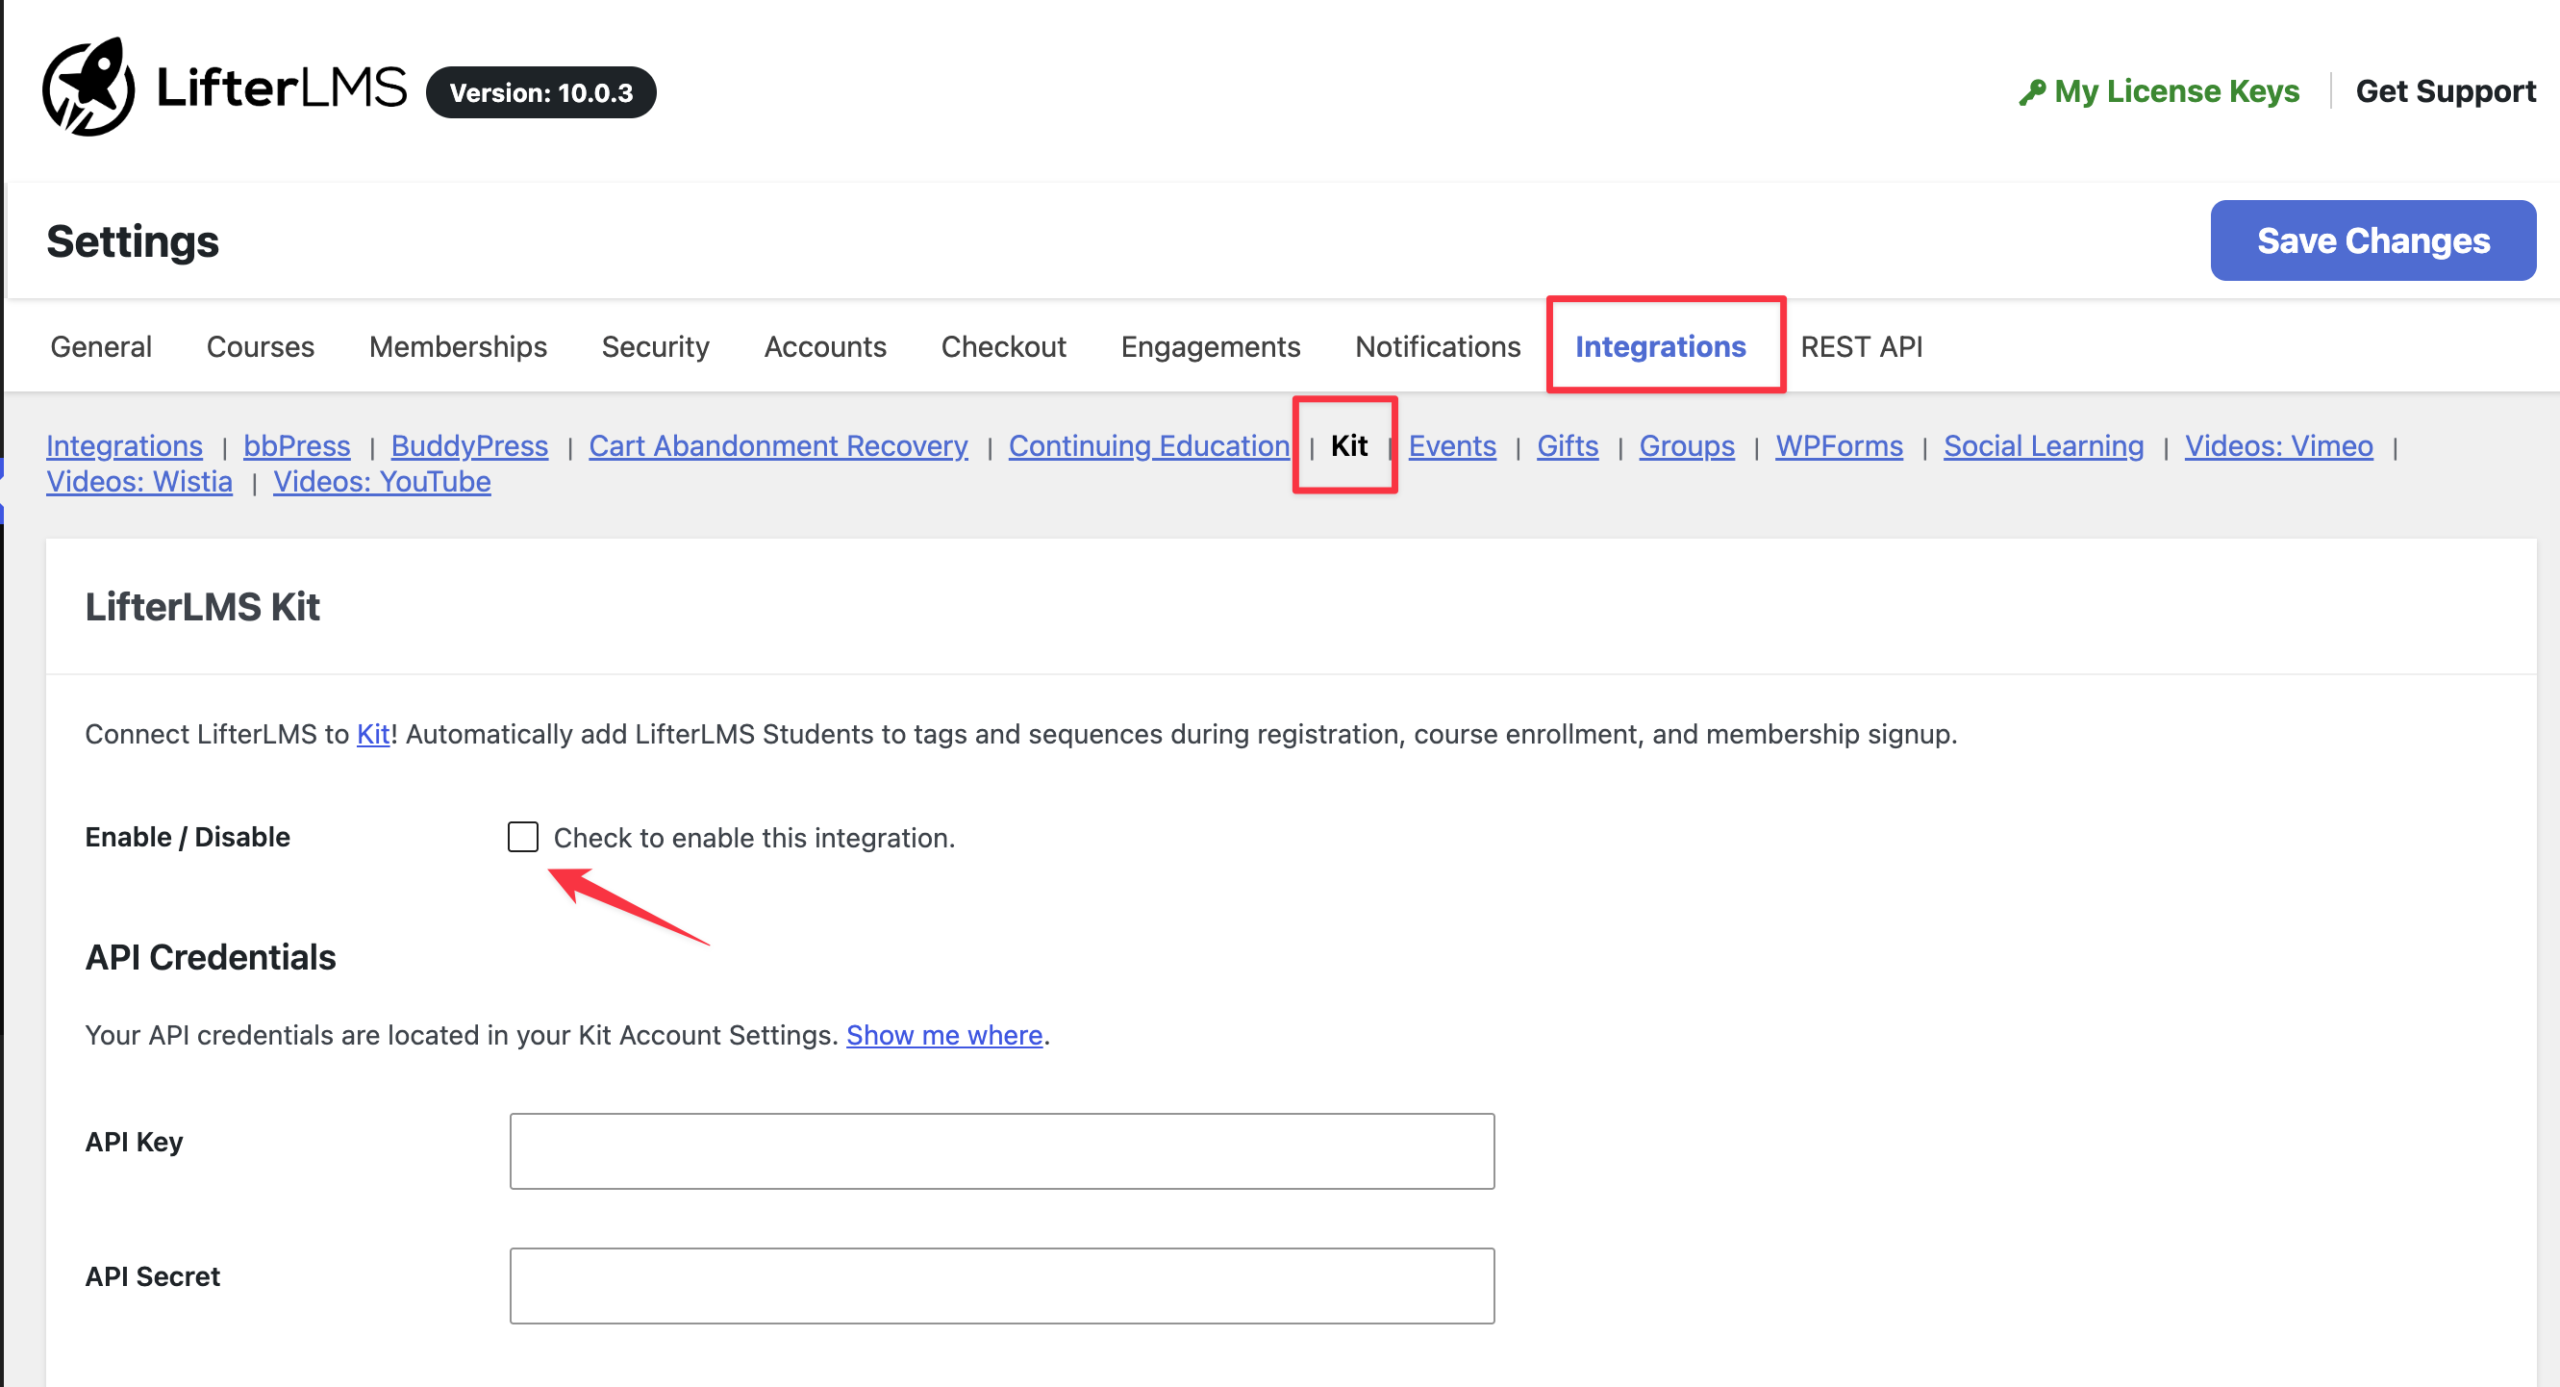The image size is (2560, 1387).
Task: Open the Continuing Education link
Action: (x=1149, y=445)
